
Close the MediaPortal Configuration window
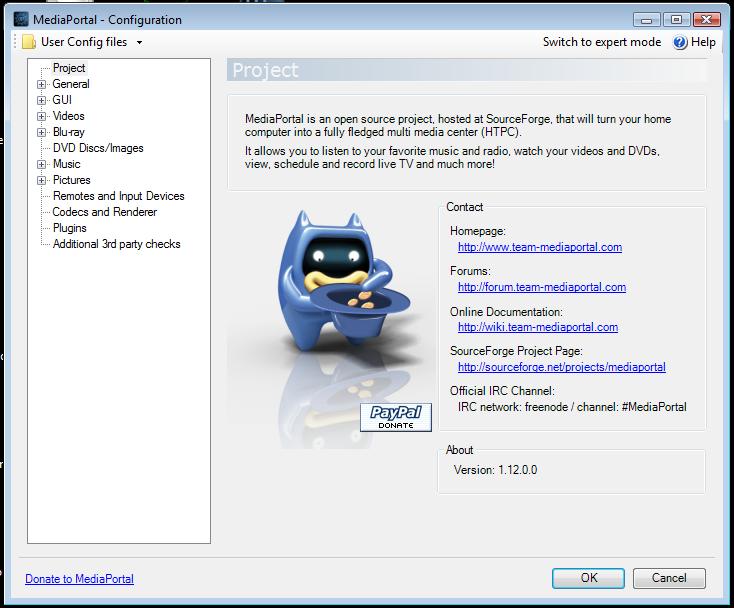tap(706, 20)
